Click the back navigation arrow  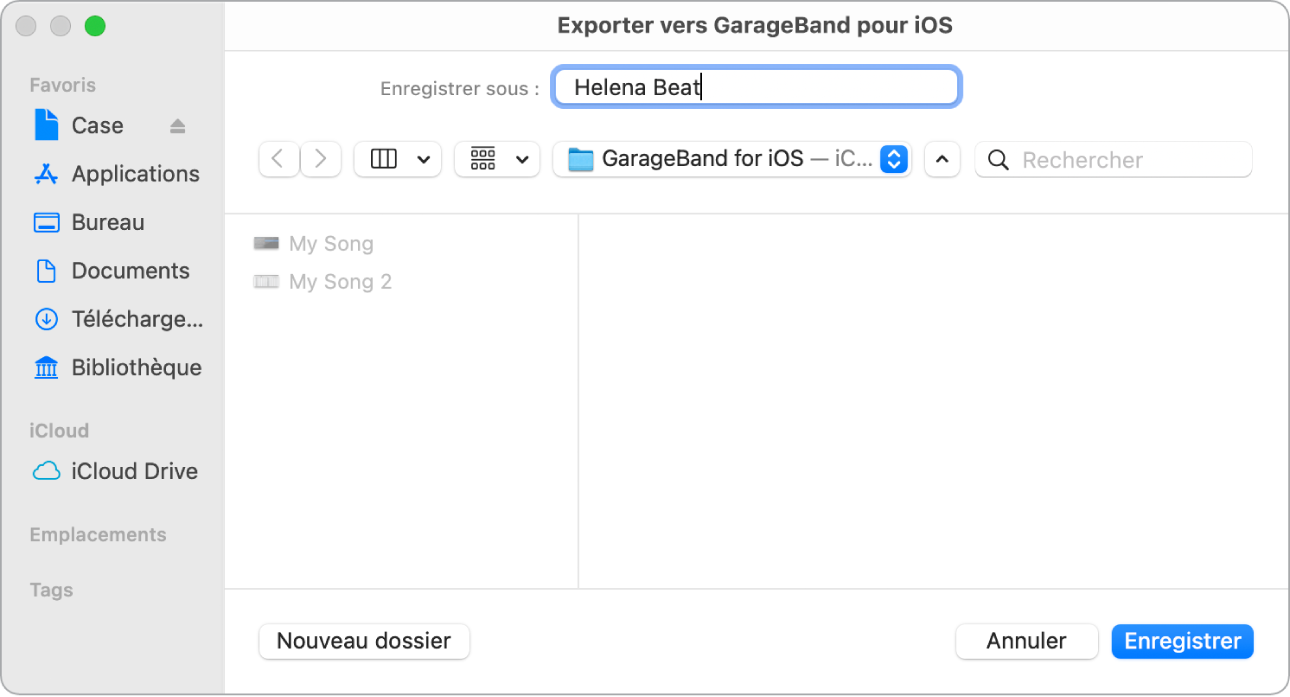[279, 158]
